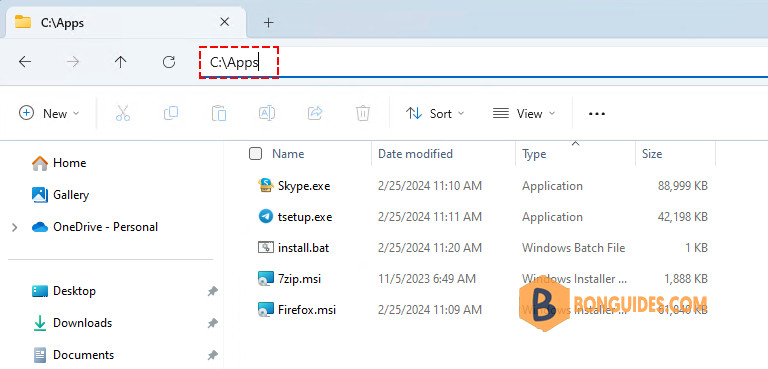The height and width of the screenshot is (369, 768).
Task: Select the C:\Apps tab
Action: (125, 23)
